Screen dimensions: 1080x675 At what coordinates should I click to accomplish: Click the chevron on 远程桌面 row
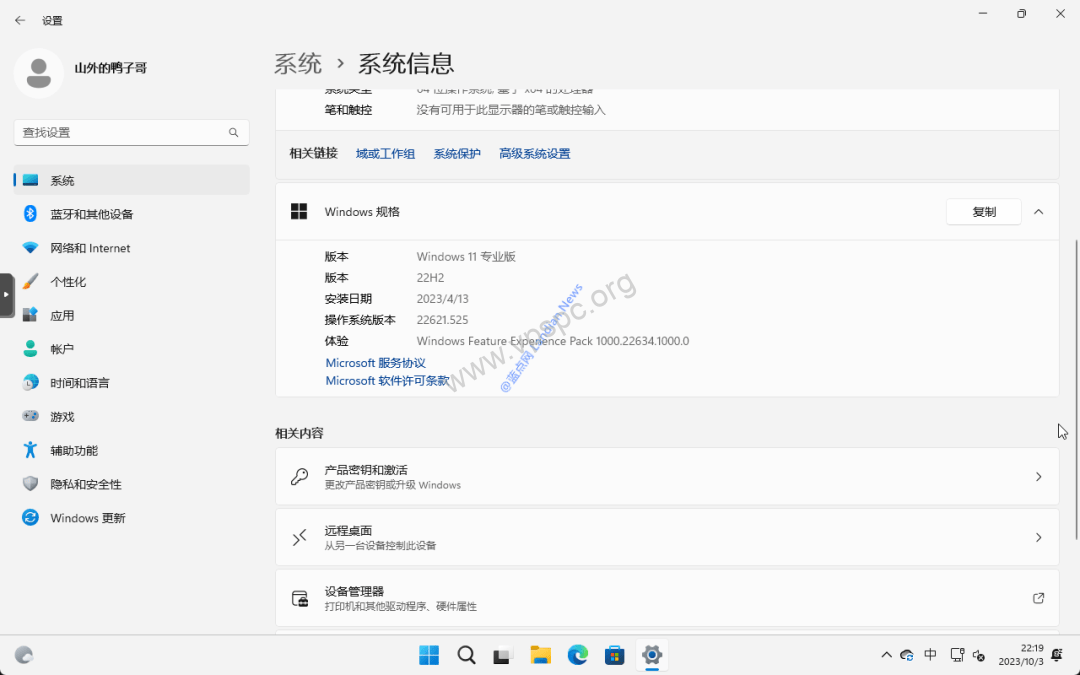1039,537
